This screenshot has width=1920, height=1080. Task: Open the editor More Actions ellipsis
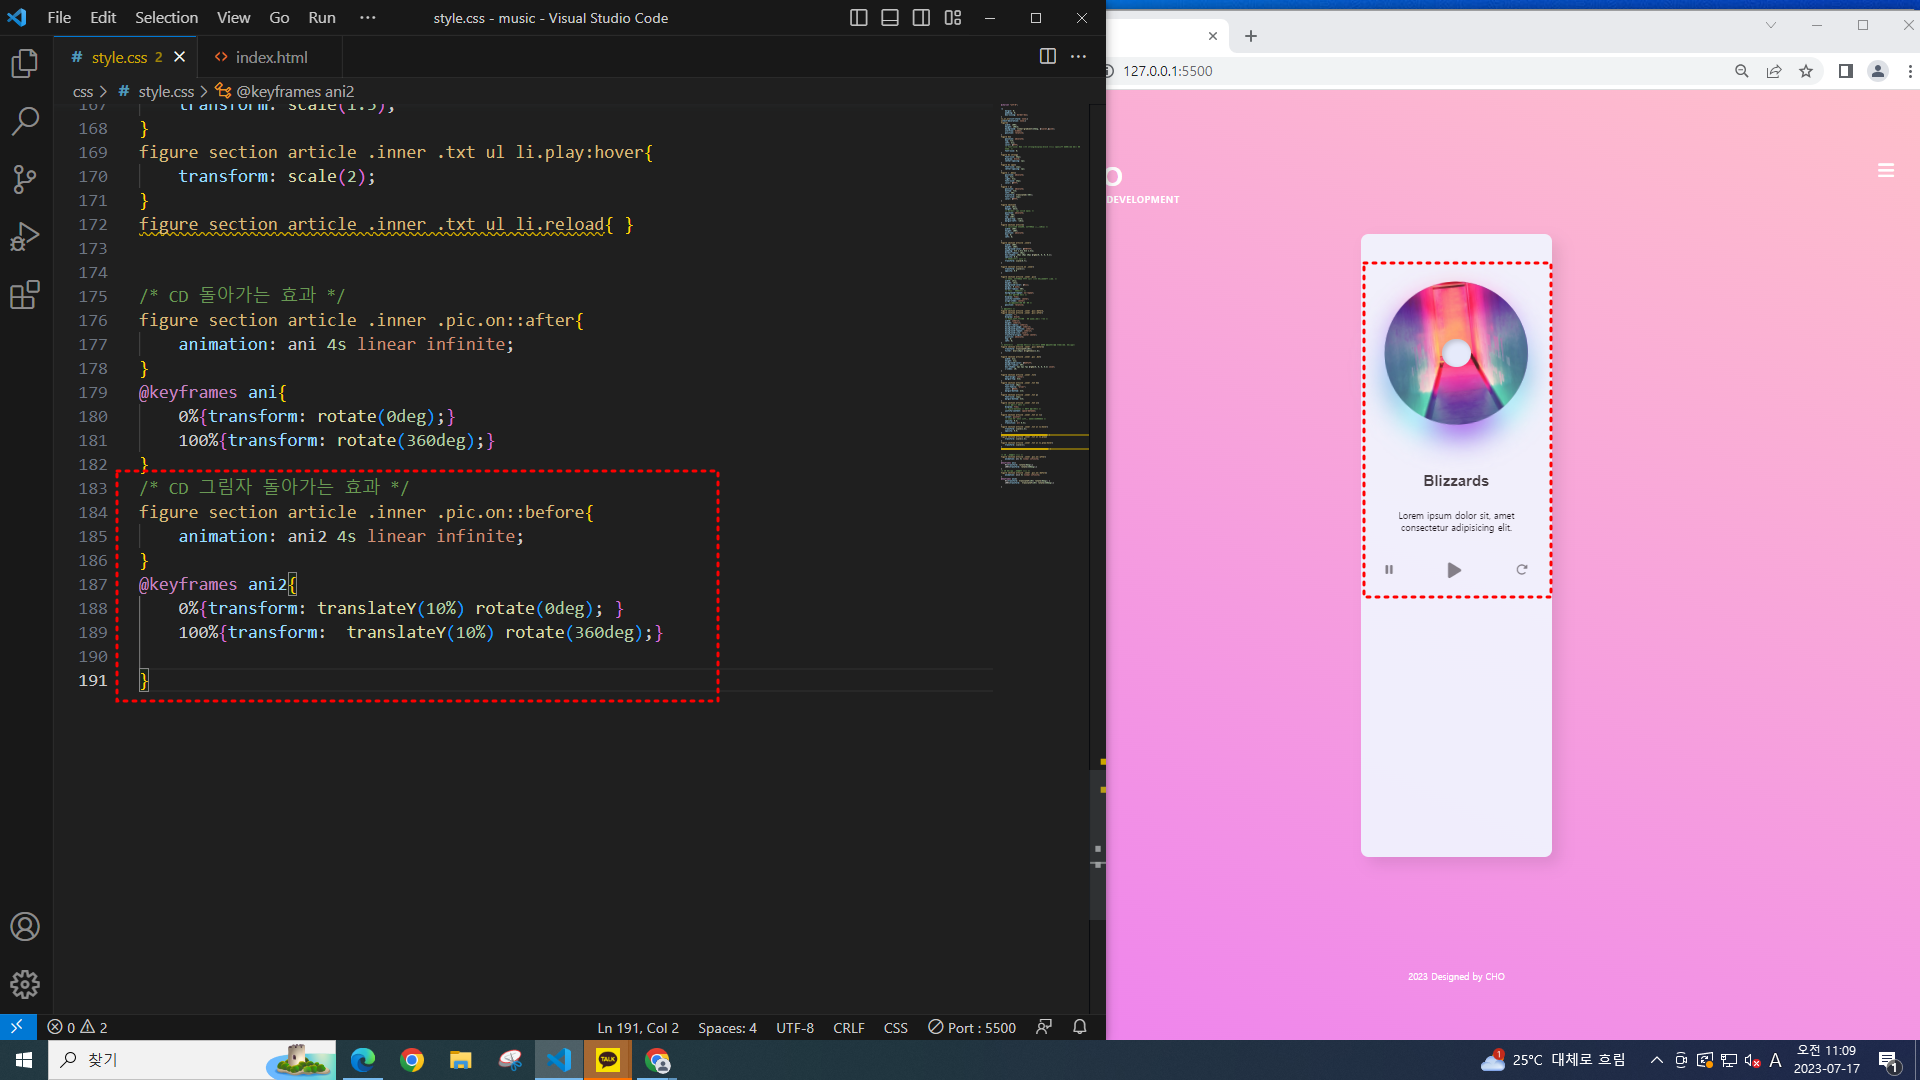coord(1078,57)
